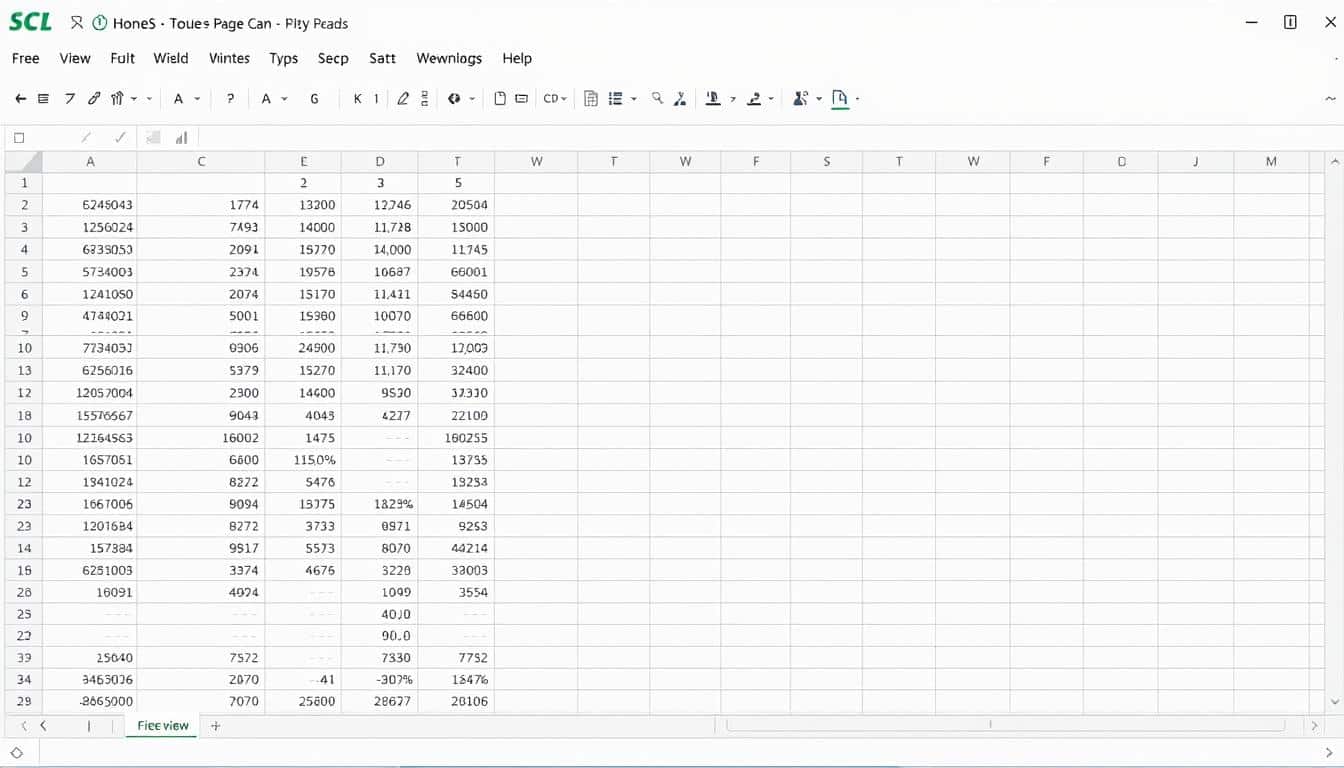Click the pencil edit icon in the toolbar

click(x=403, y=99)
